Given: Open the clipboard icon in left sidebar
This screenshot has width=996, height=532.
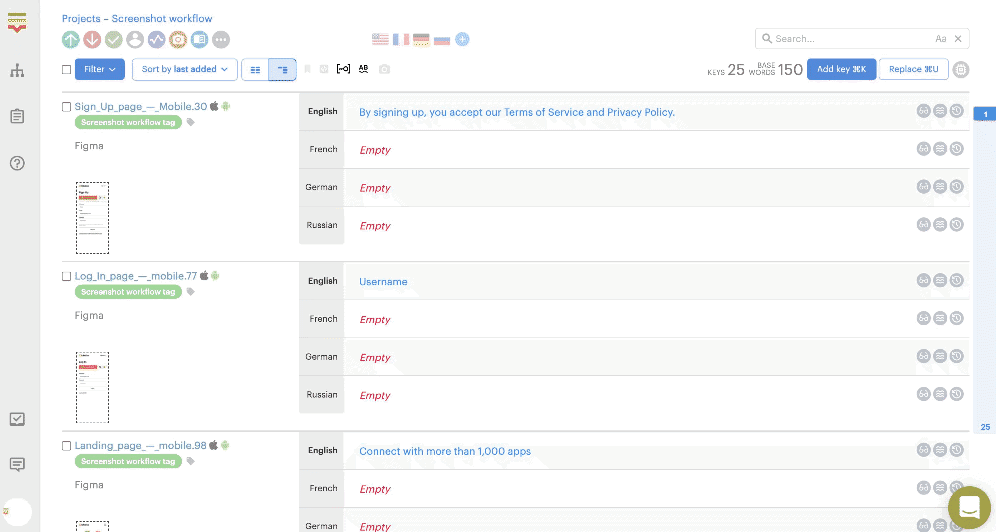Looking at the screenshot, I should point(17,116).
